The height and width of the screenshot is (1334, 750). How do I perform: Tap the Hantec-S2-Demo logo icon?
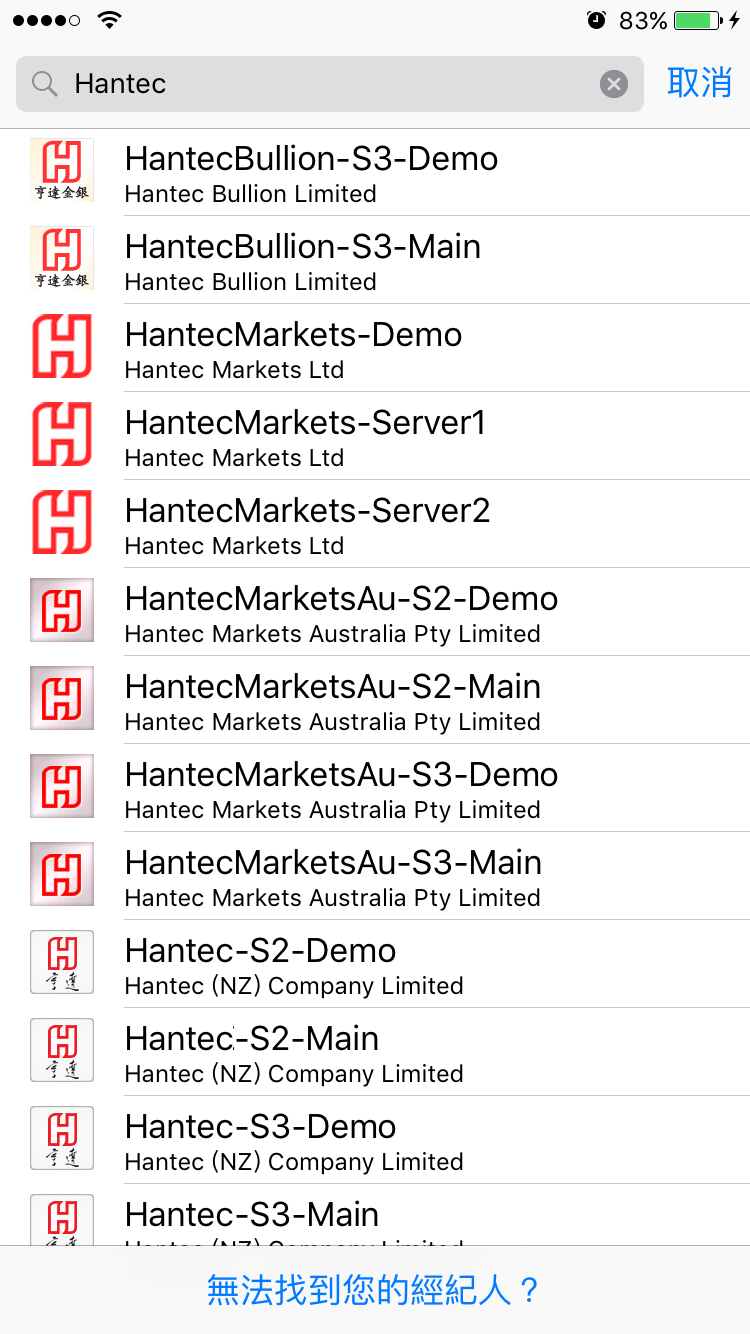[62, 963]
